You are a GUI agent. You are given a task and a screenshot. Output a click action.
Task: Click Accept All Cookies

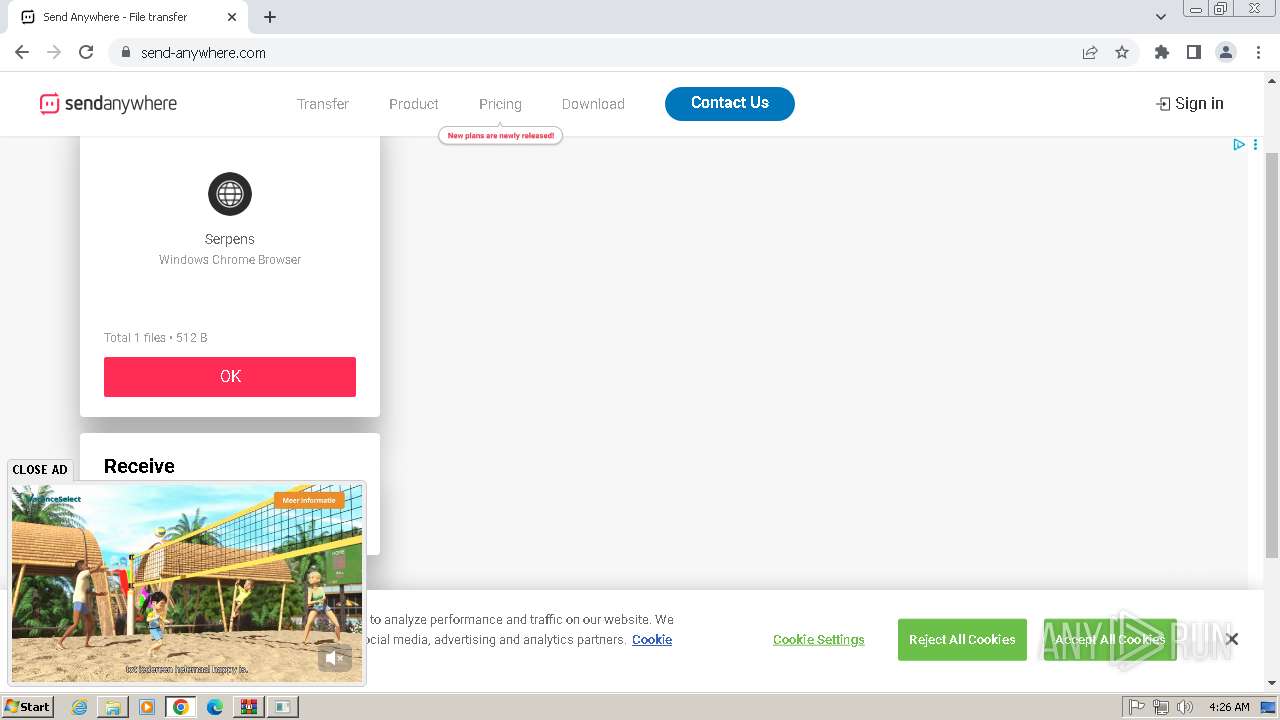(x=1110, y=640)
